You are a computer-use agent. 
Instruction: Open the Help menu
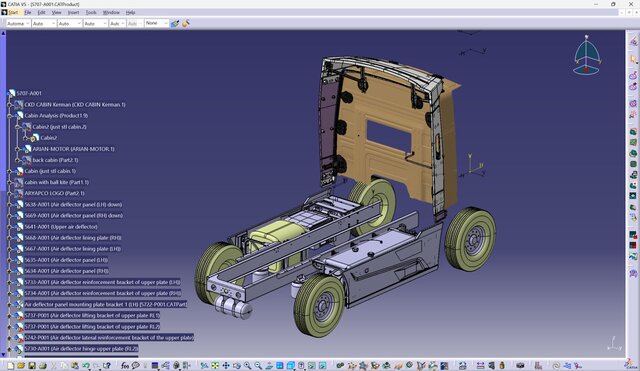[x=130, y=13]
